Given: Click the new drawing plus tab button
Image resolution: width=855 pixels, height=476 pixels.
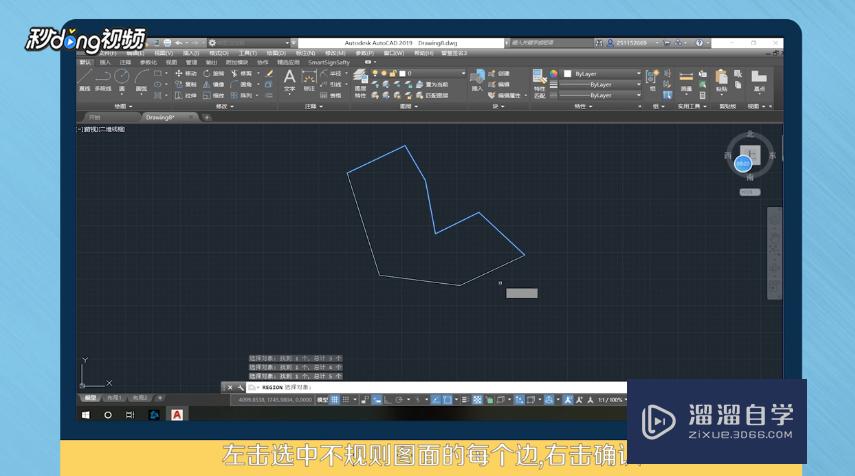Looking at the screenshot, I should [207, 117].
